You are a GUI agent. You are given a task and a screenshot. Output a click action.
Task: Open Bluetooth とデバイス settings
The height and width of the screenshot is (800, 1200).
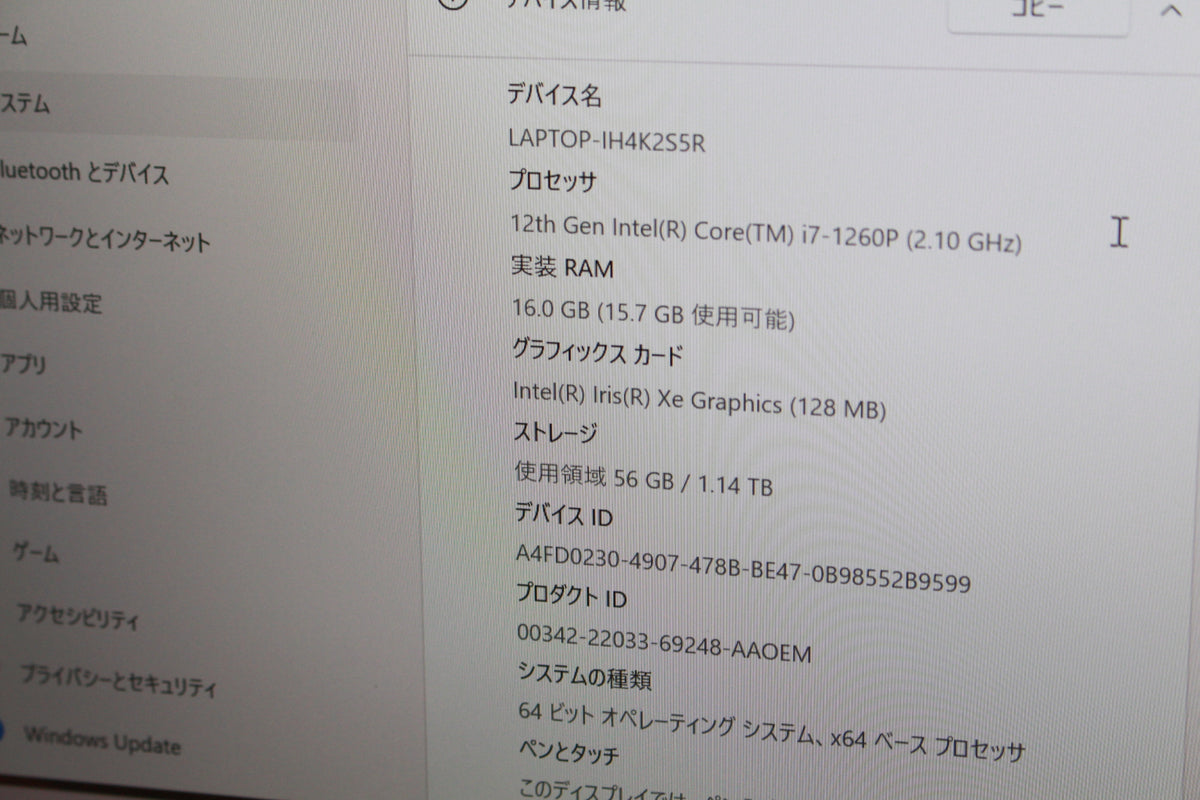84,173
